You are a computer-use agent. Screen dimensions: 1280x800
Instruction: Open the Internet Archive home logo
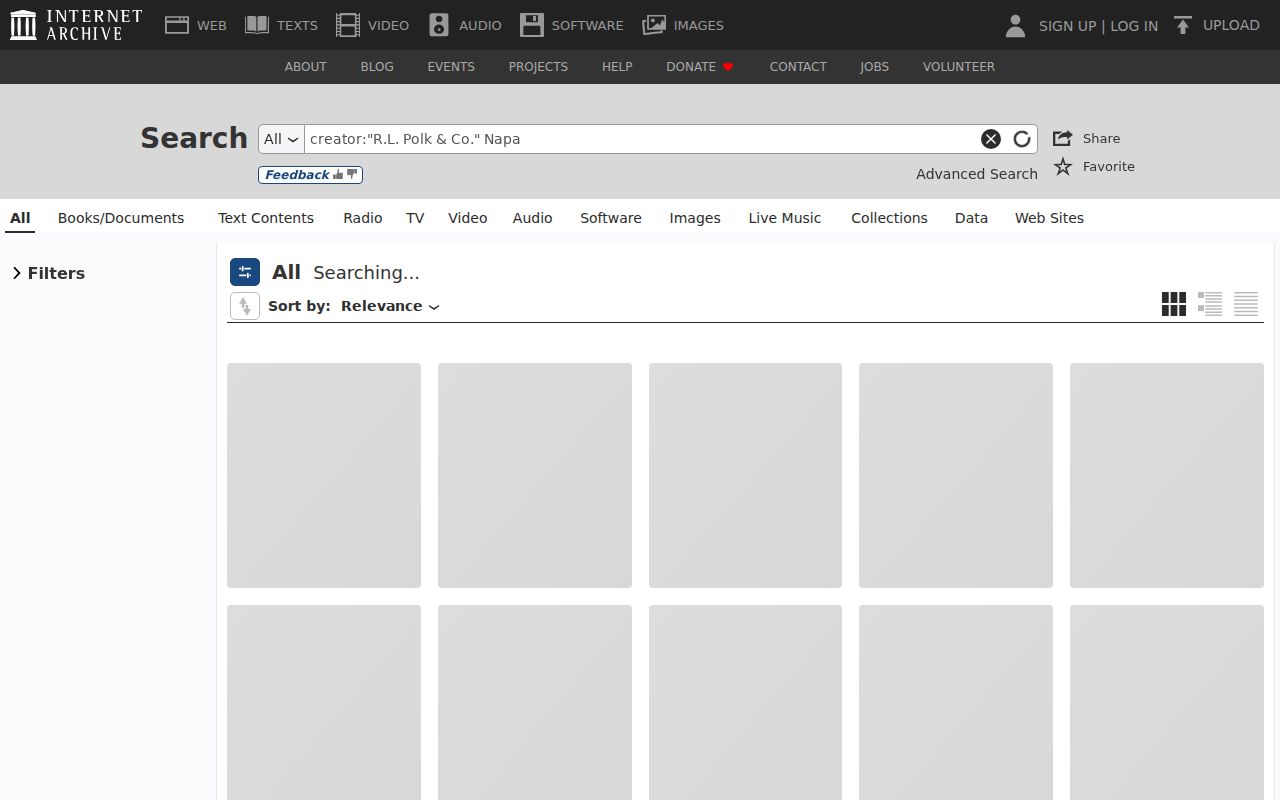[76, 25]
